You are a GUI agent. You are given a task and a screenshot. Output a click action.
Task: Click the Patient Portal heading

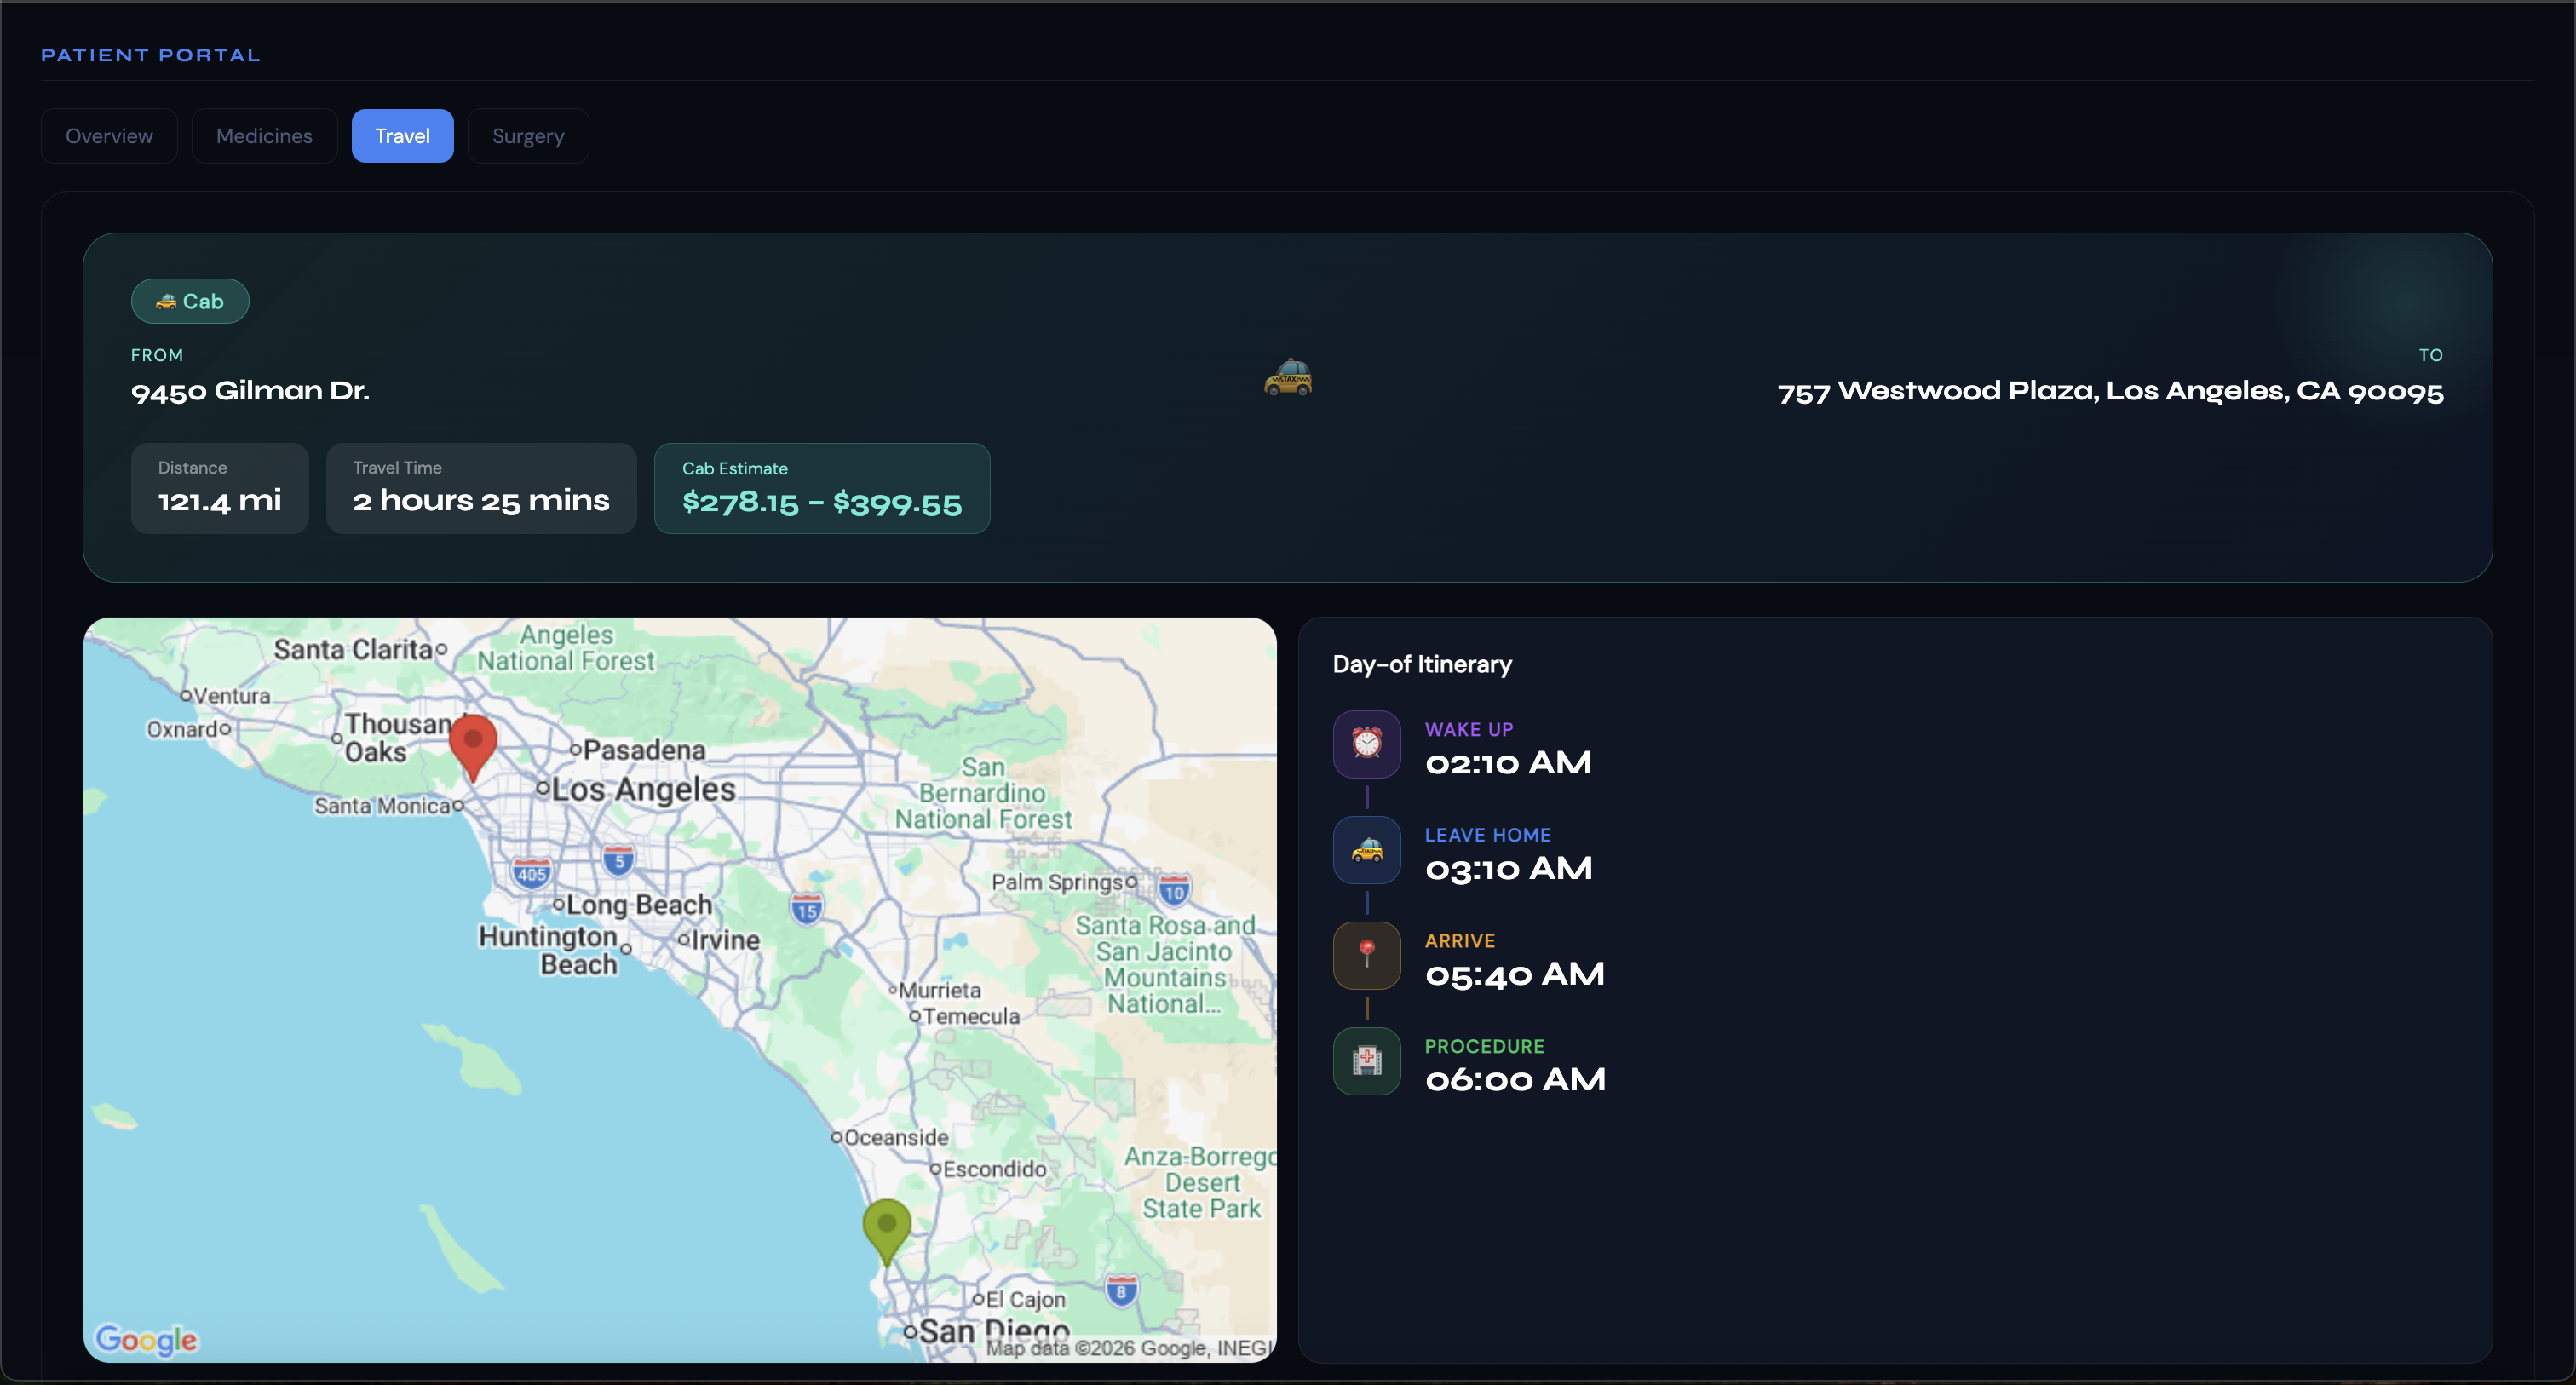tap(151, 55)
